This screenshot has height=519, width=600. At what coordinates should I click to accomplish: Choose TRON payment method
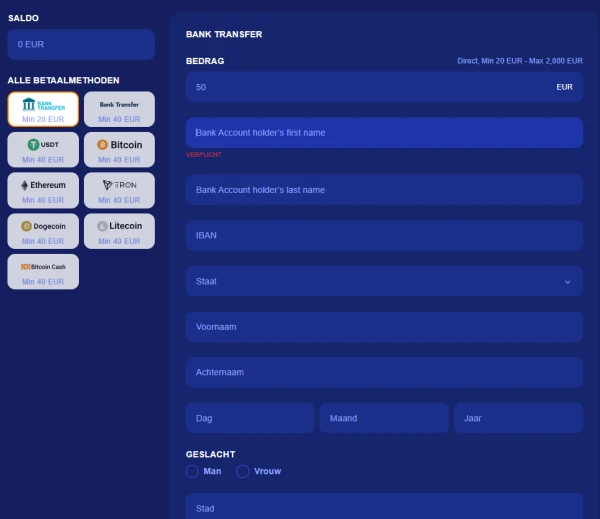pyautogui.click(x=119, y=189)
